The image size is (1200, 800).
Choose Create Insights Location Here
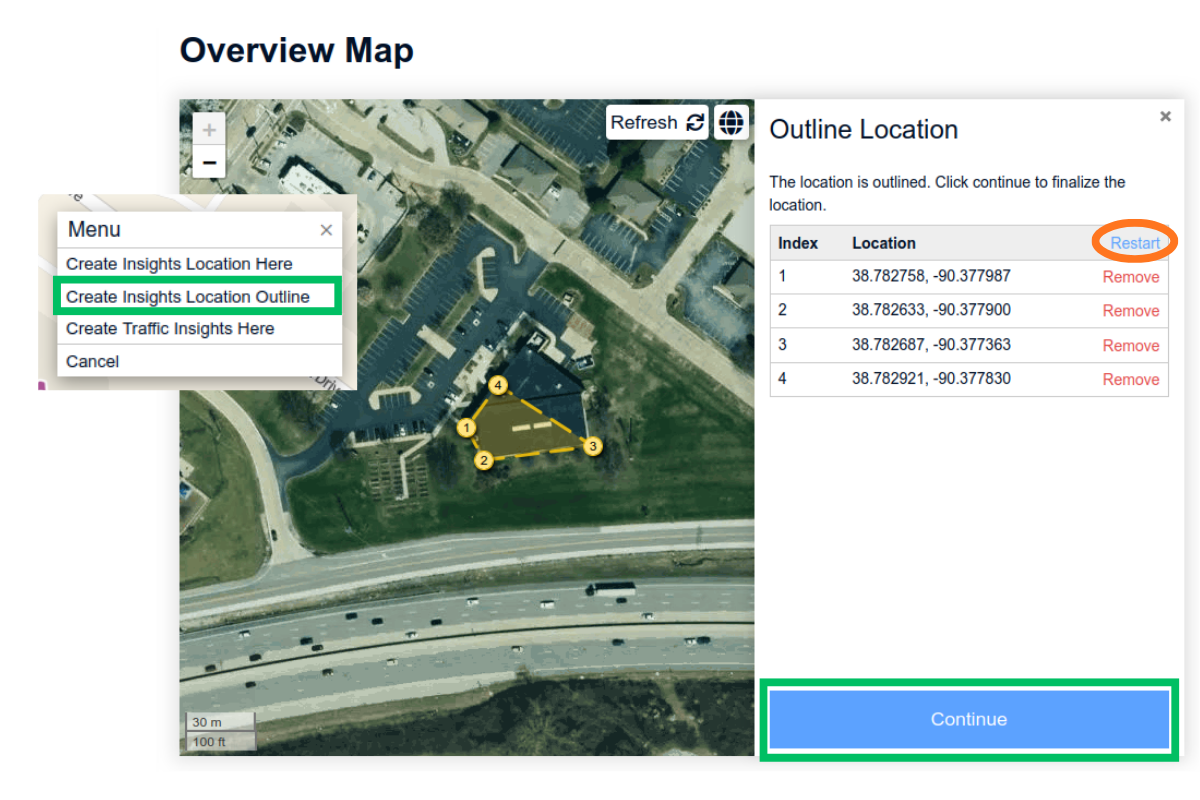[x=177, y=264]
